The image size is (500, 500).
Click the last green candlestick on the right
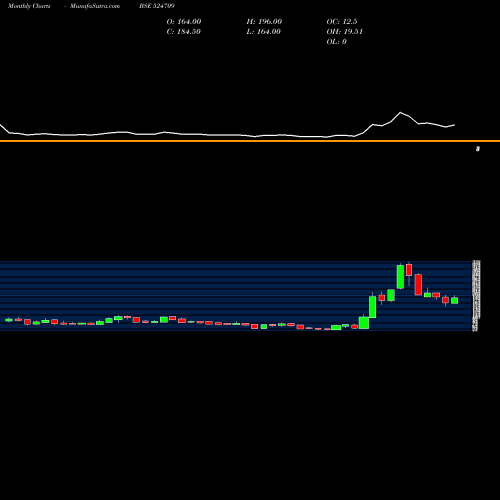[x=454, y=300]
